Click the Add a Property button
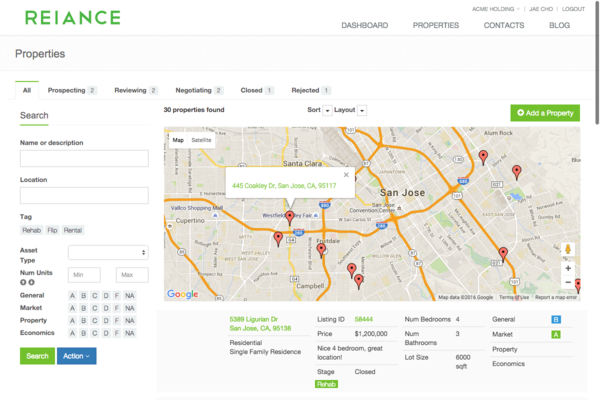 pyautogui.click(x=544, y=113)
